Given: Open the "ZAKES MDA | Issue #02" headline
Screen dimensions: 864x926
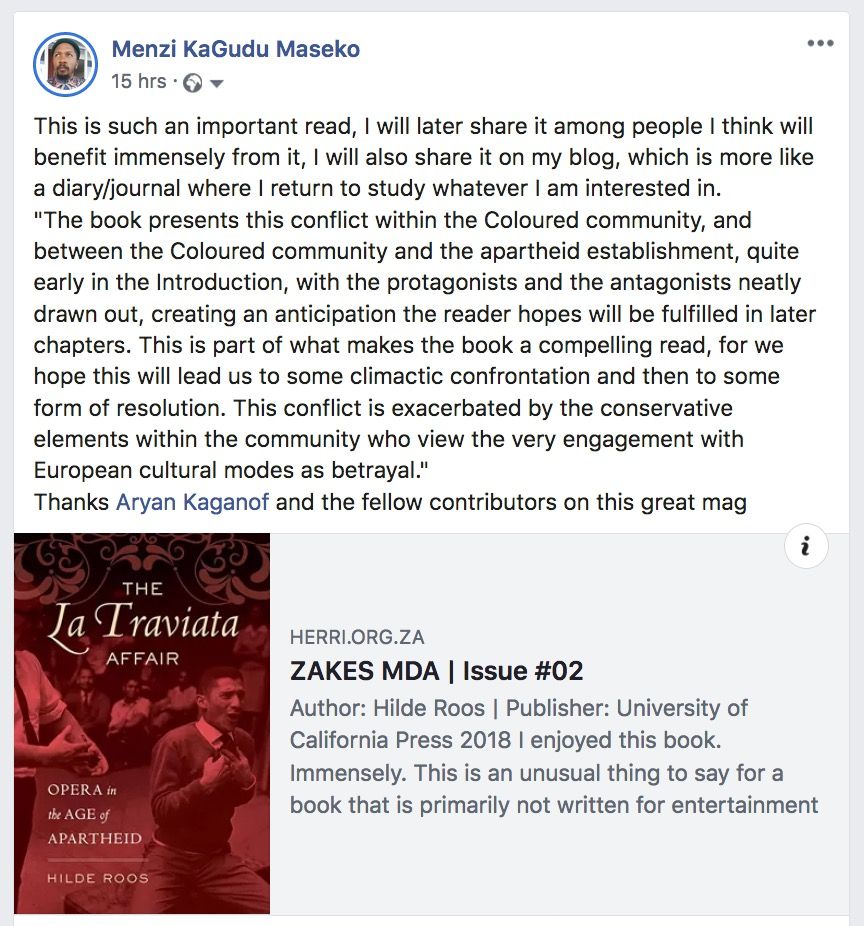Looking at the screenshot, I should 436,671.
